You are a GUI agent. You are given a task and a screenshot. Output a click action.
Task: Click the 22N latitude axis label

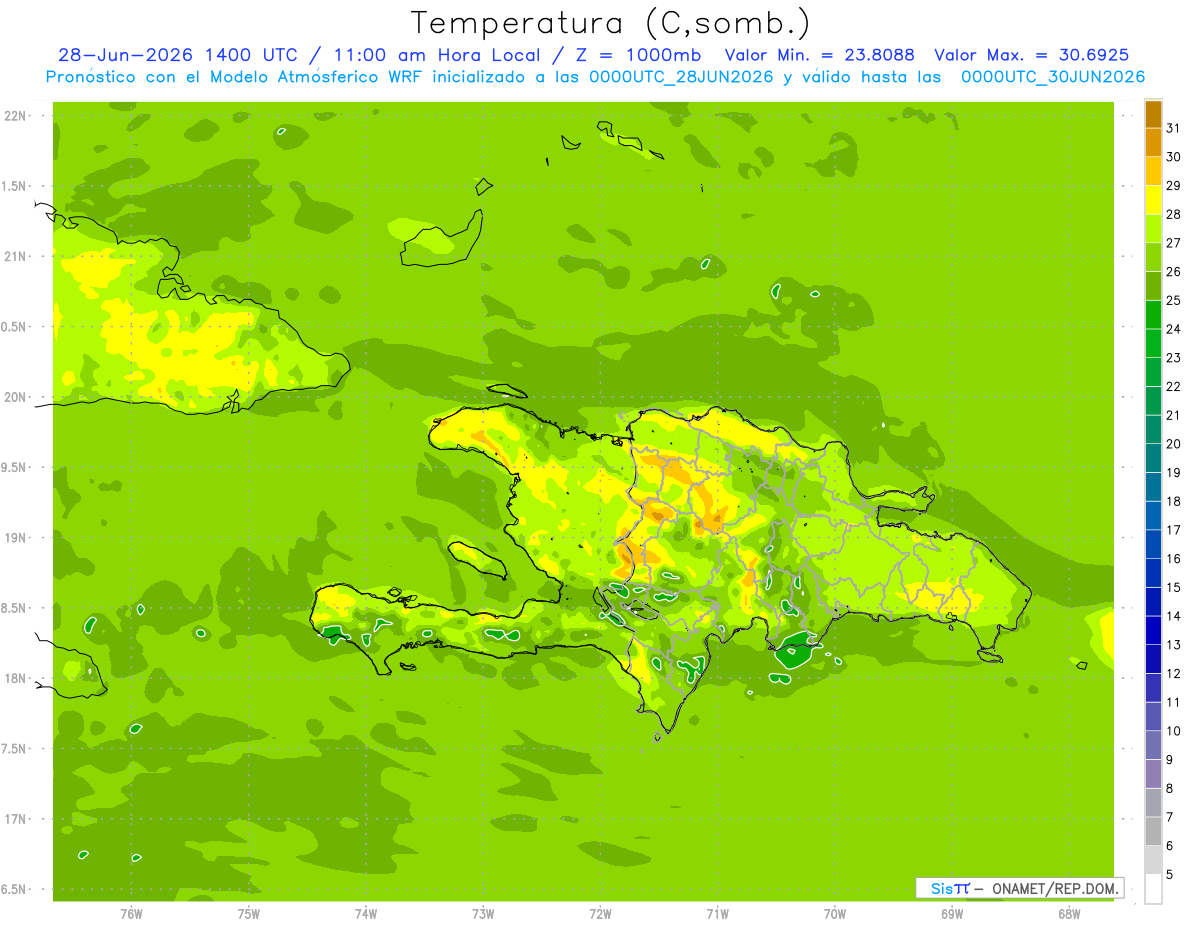(x=17, y=116)
